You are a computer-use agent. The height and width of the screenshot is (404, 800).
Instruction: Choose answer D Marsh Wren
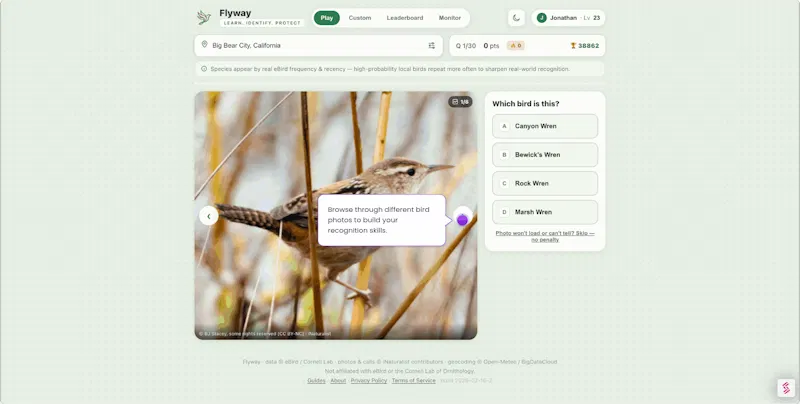545,212
